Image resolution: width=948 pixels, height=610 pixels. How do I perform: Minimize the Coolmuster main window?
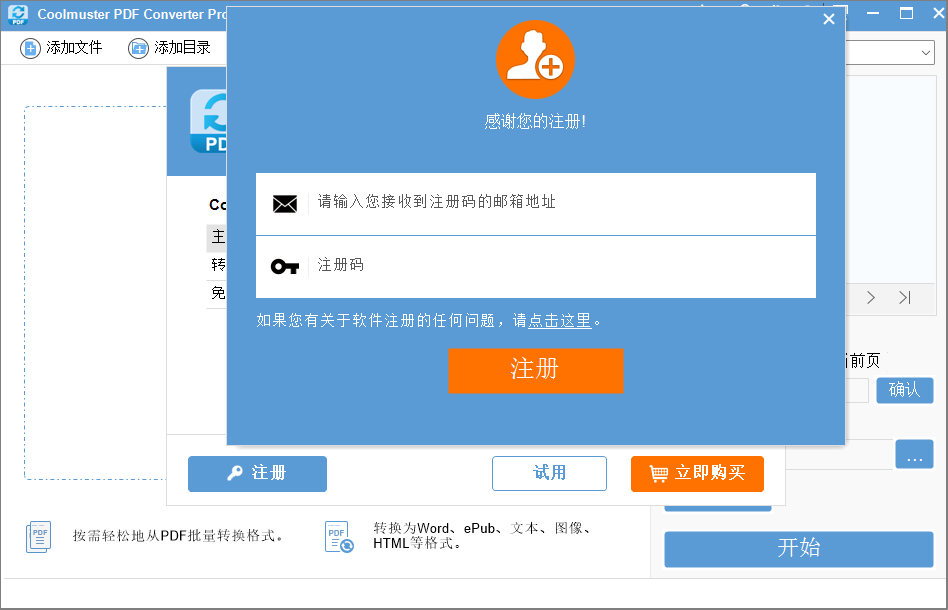coord(872,13)
